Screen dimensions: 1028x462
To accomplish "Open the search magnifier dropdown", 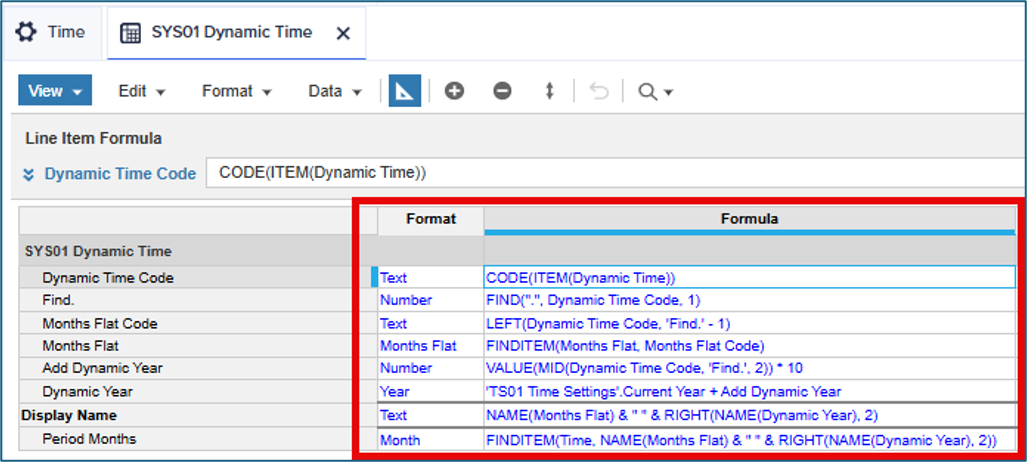I will (656, 92).
